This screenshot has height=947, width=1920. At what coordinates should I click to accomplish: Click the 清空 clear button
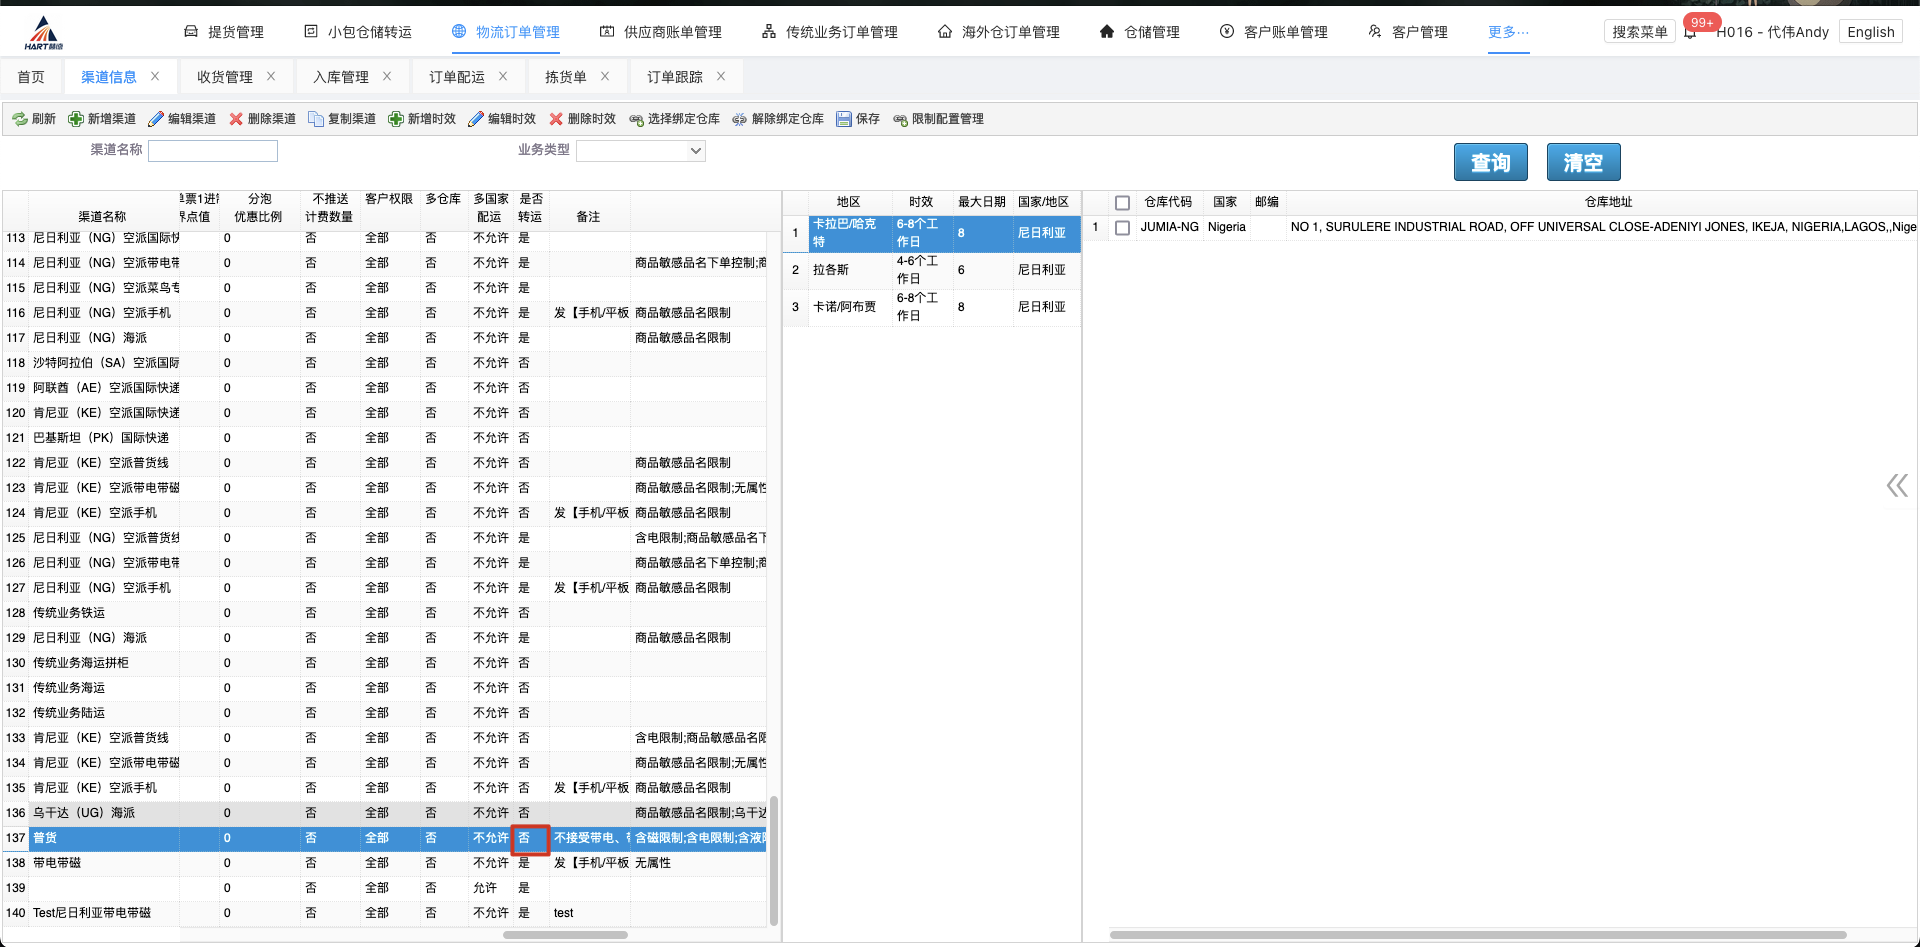1583,162
